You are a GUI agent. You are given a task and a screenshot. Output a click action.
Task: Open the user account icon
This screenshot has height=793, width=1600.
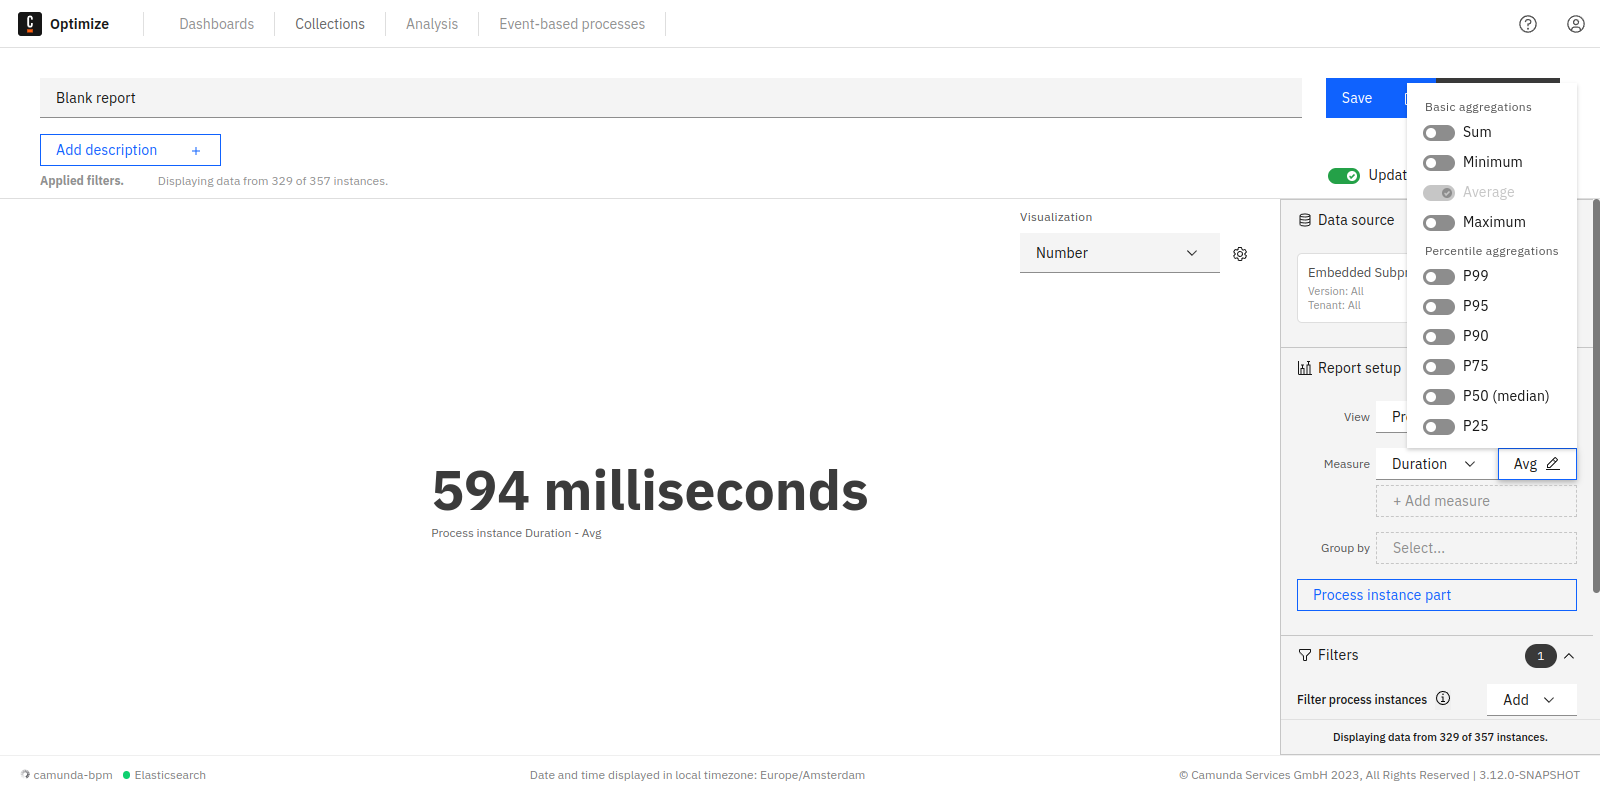(x=1575, y=24)
